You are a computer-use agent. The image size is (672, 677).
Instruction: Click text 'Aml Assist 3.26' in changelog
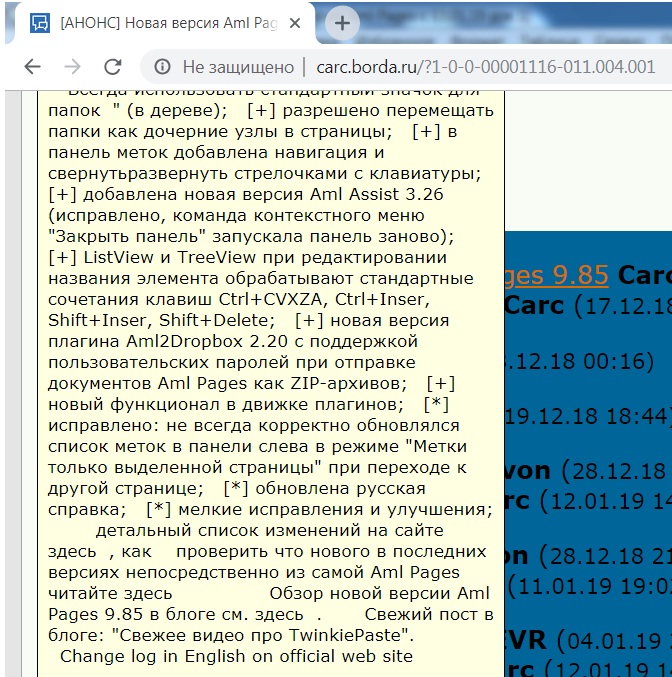click(377, 194)
